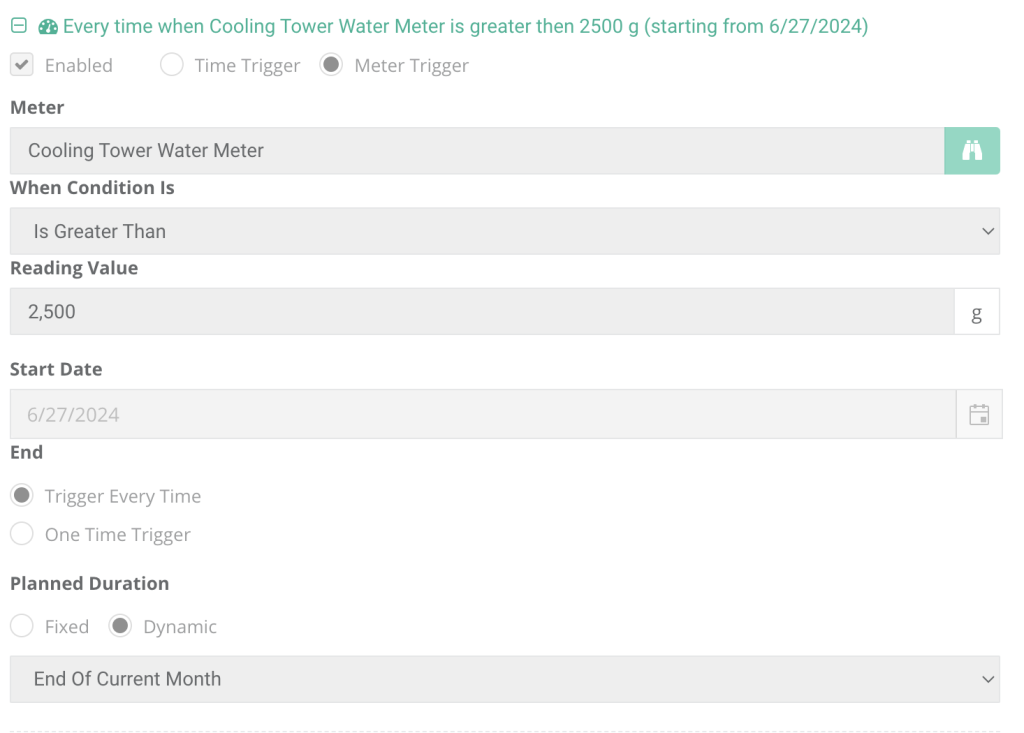
Task: Choose Trigger Every Time option
Action: [x=22, y=496]
